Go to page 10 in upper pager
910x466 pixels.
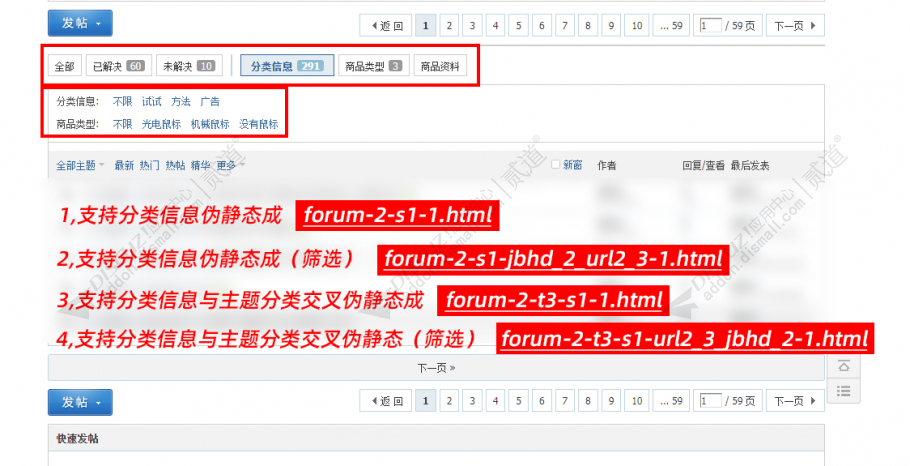[637, 26]
